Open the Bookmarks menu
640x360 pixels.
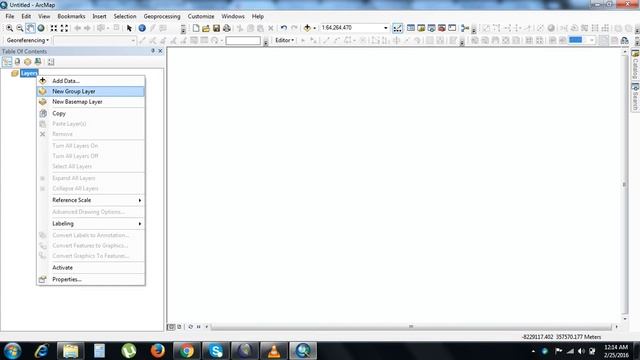[71, 16]
